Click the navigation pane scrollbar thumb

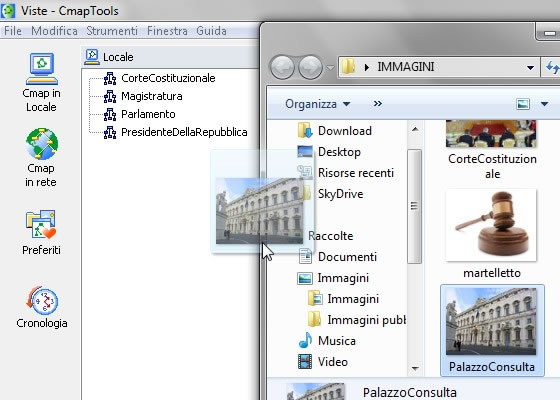(x=414, y=206)
